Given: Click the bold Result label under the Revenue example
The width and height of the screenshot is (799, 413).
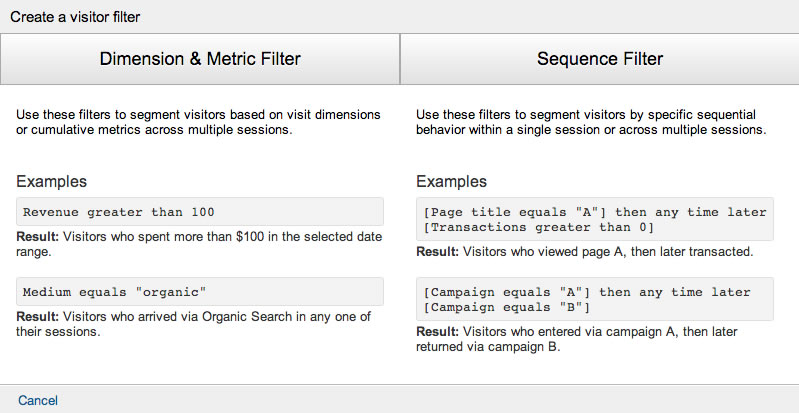Looking at the screenshot, I should coord(37,236).
